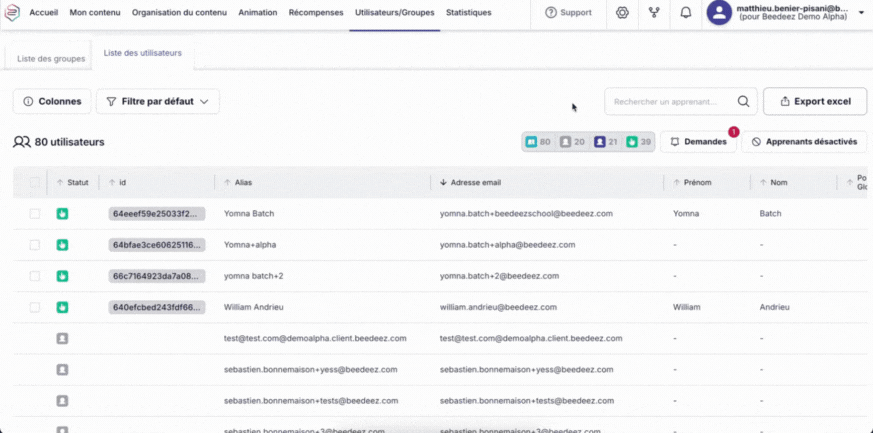Filter by the teal status badge showing 80
Image resolution: width=873 pixels, height=433 pixels.
[538, 142]
